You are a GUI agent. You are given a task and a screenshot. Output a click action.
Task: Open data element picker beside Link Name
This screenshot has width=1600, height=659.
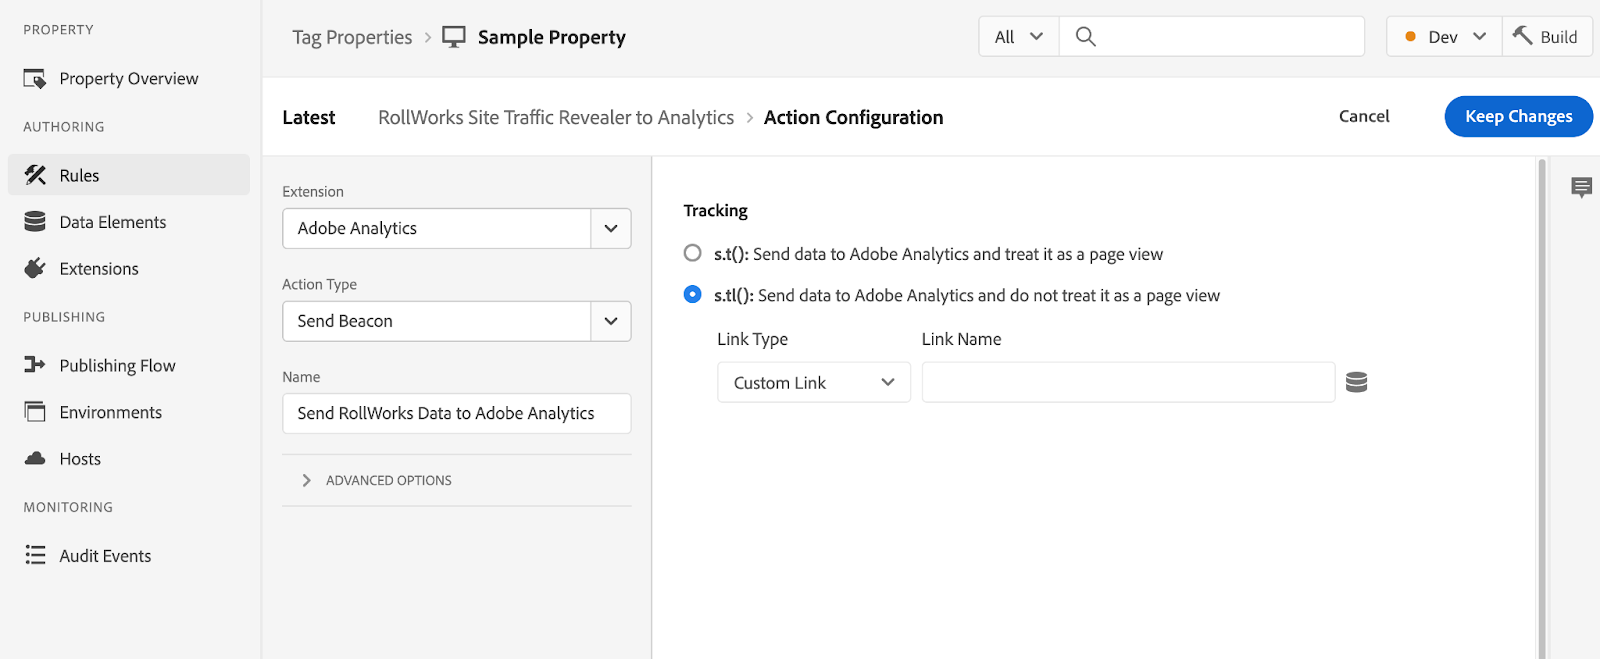(x=1356, y=382)
